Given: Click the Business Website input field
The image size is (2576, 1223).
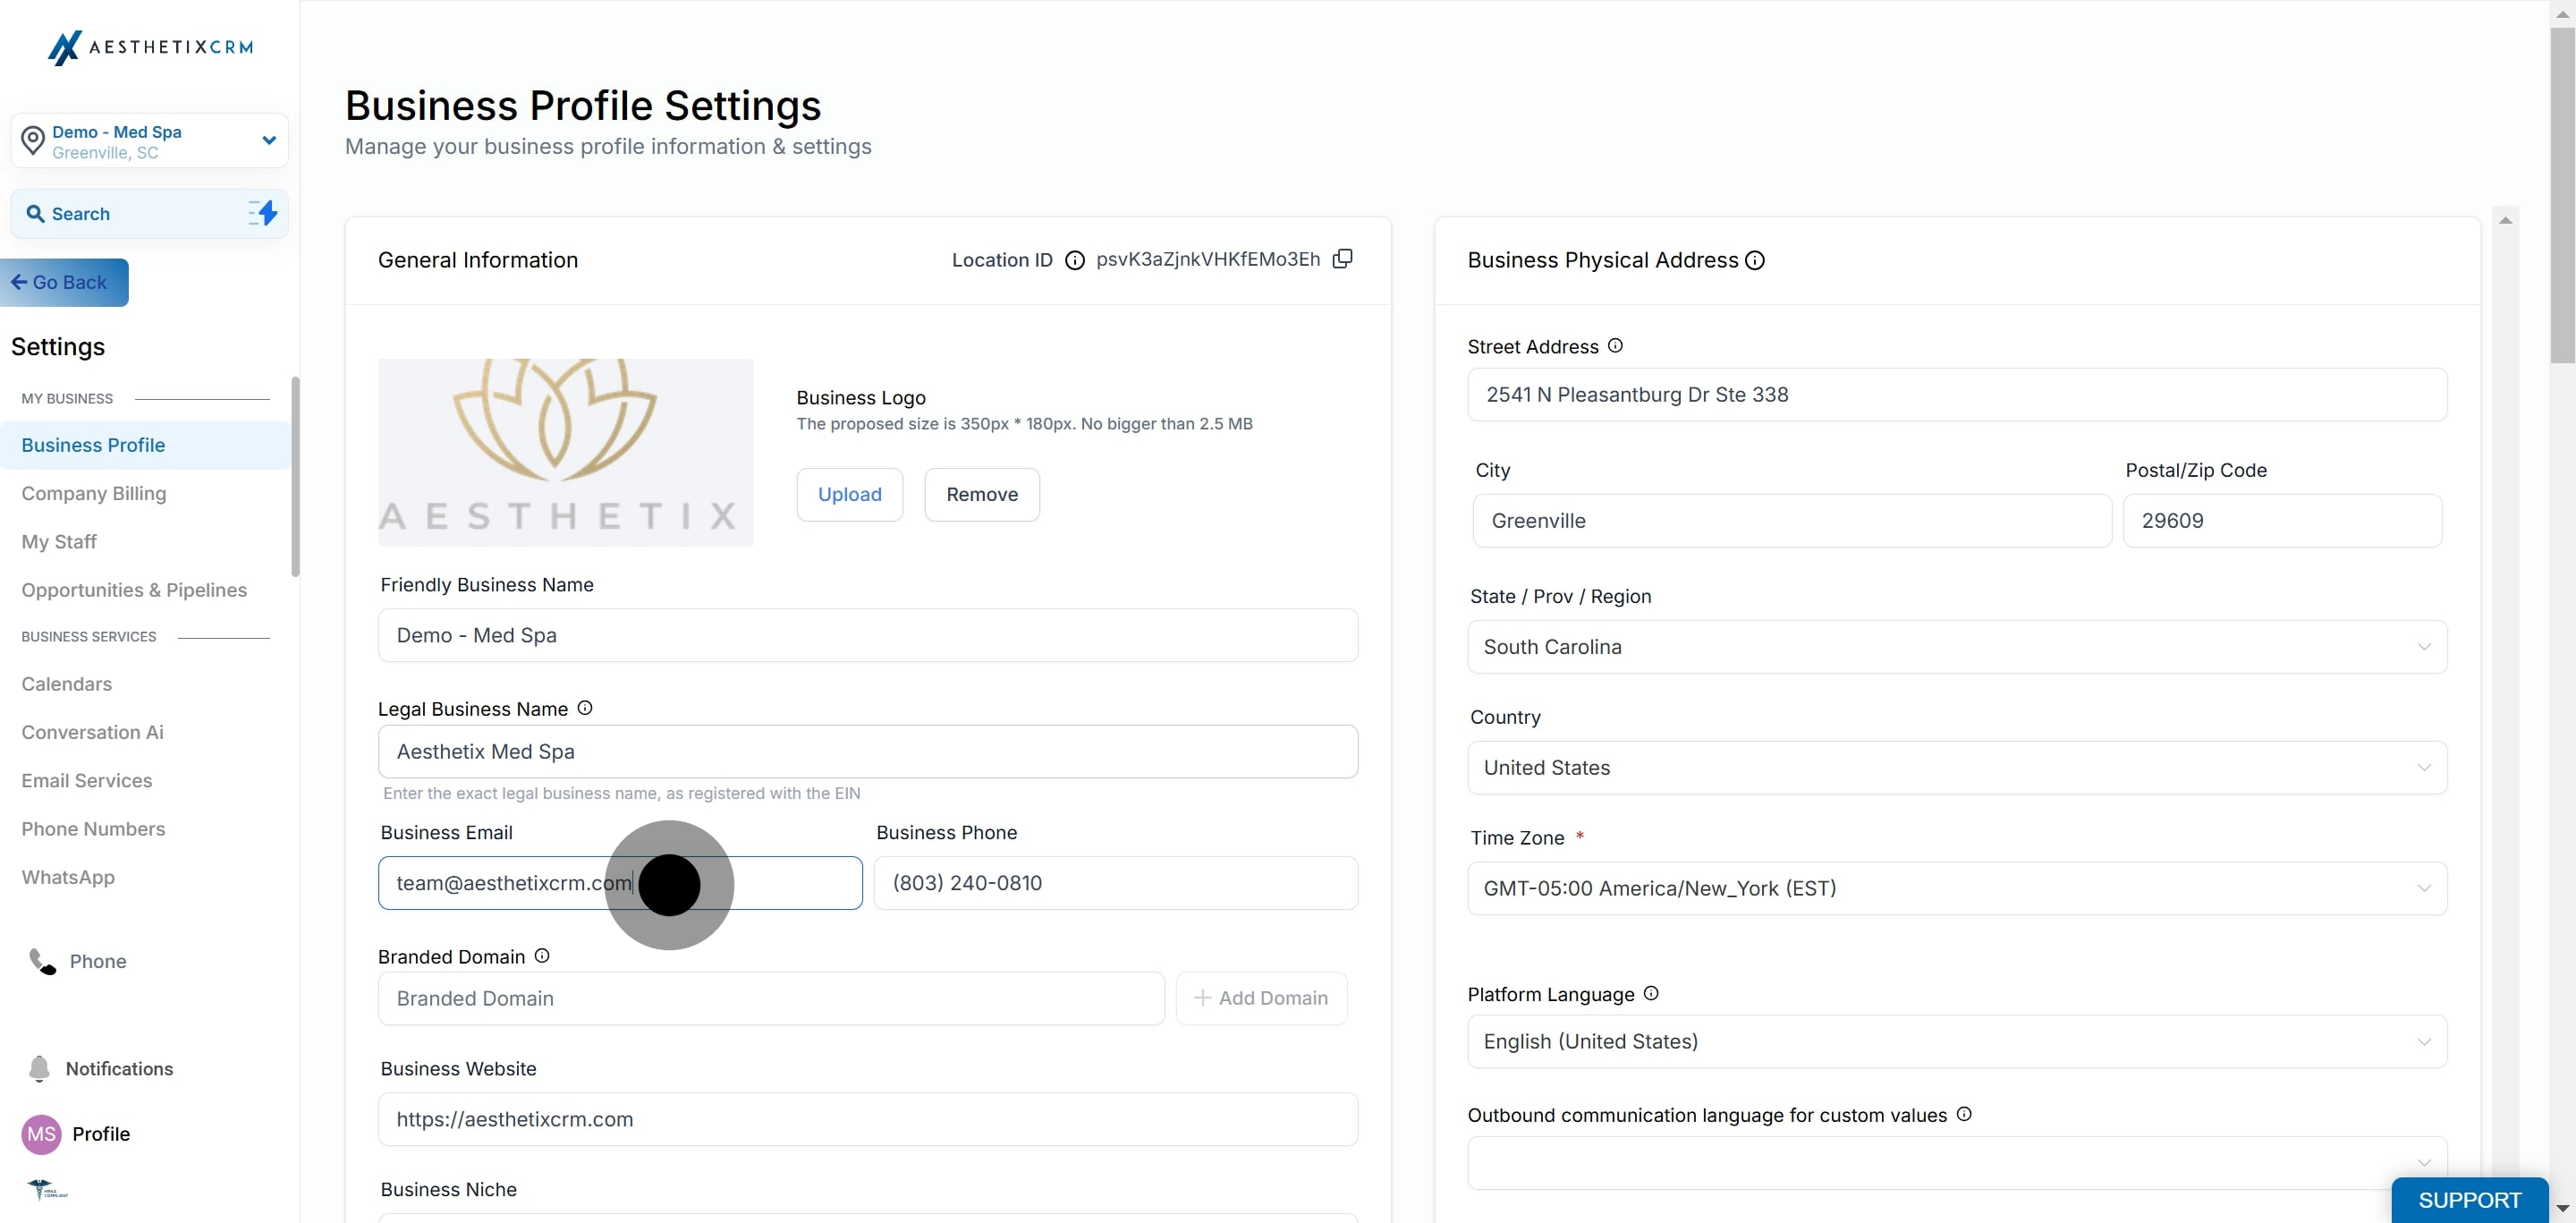Looking at the screenshot, I should click(x=867, y=1119).
